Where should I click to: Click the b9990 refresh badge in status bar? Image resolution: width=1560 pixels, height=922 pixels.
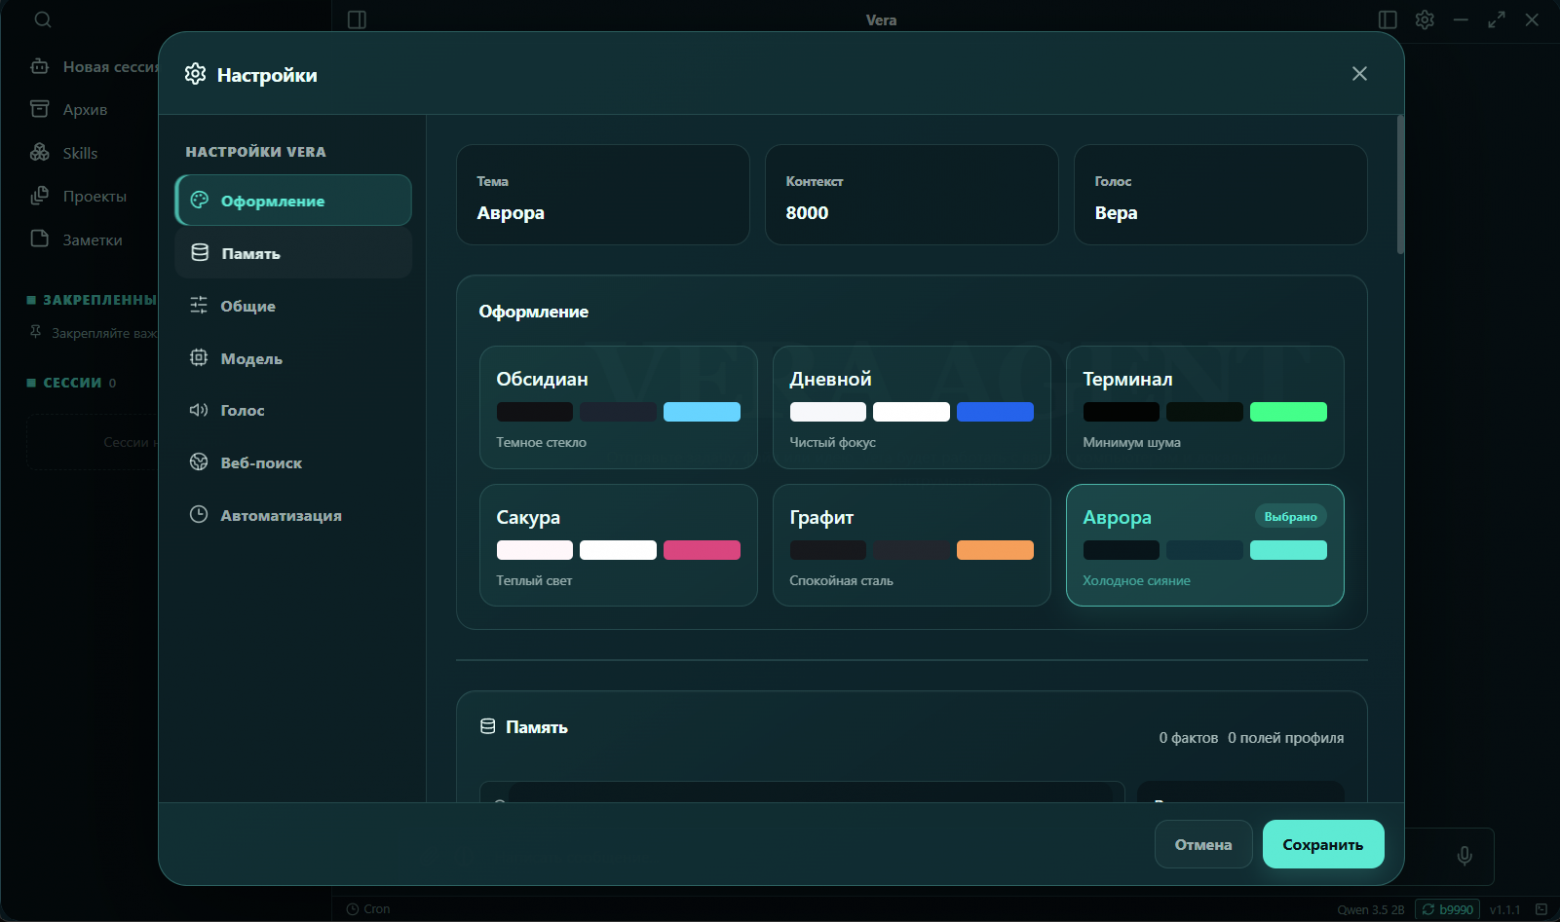click(x=1448, y=909)
